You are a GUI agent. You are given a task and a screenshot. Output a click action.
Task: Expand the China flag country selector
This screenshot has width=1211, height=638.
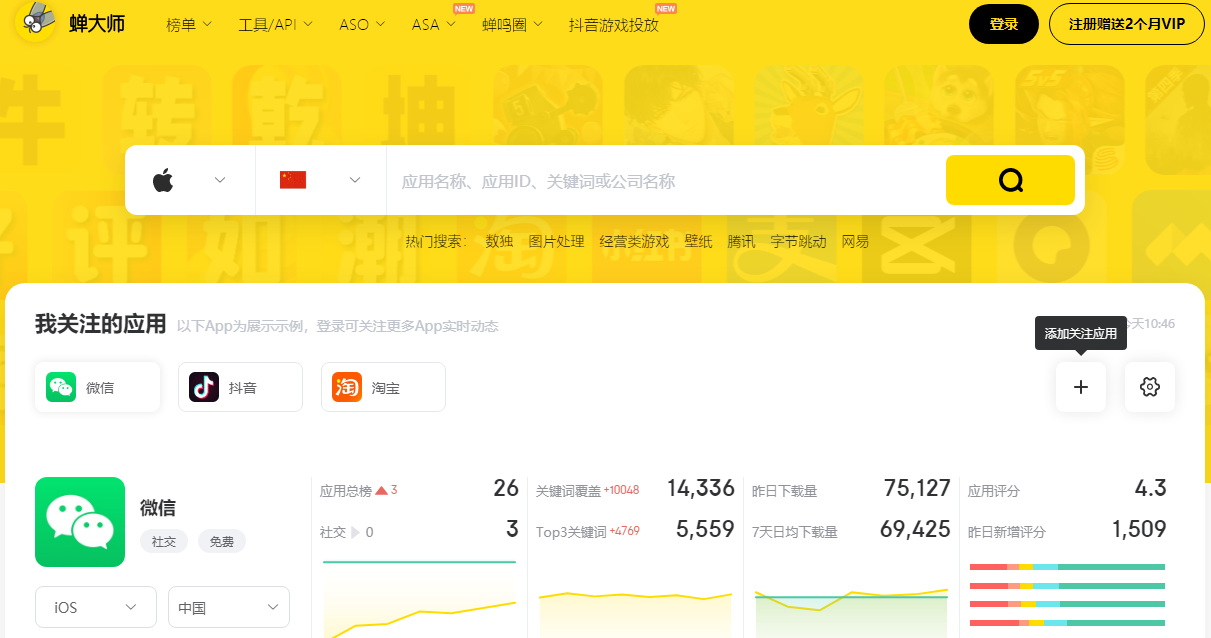pos(321,180)
